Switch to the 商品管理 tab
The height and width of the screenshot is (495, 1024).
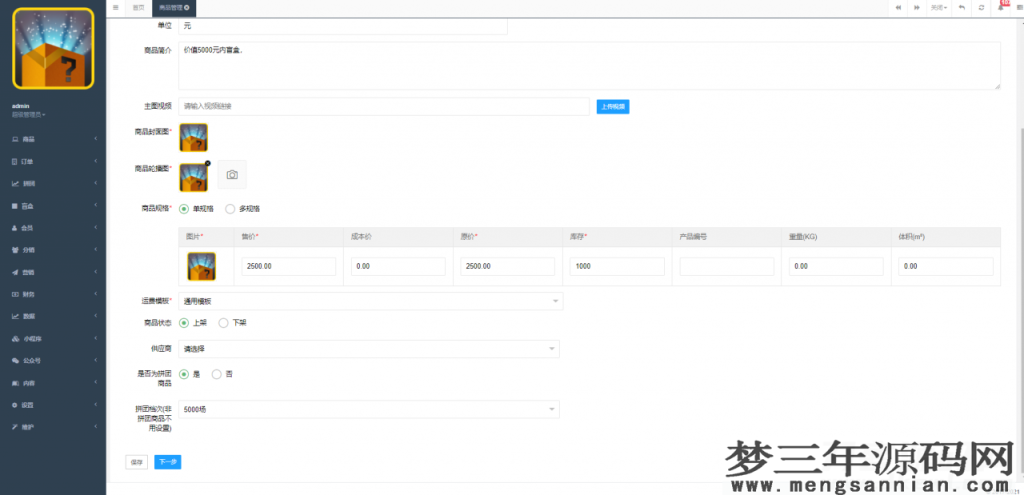click(x=174, y=8)
